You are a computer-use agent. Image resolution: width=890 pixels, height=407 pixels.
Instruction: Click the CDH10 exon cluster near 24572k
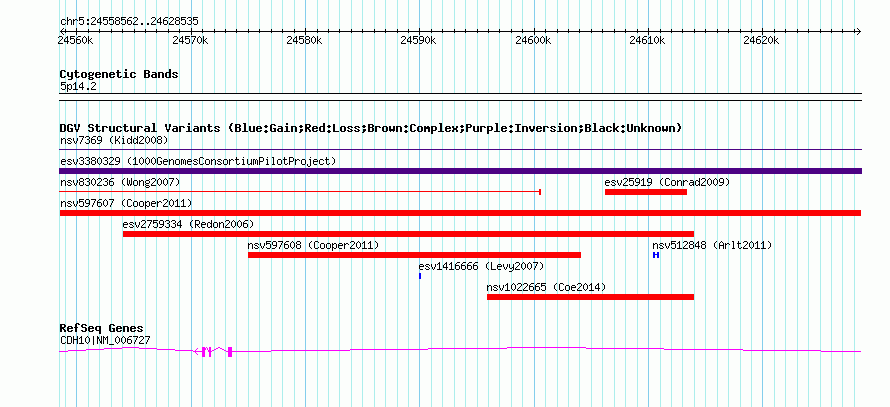point(207,352)
